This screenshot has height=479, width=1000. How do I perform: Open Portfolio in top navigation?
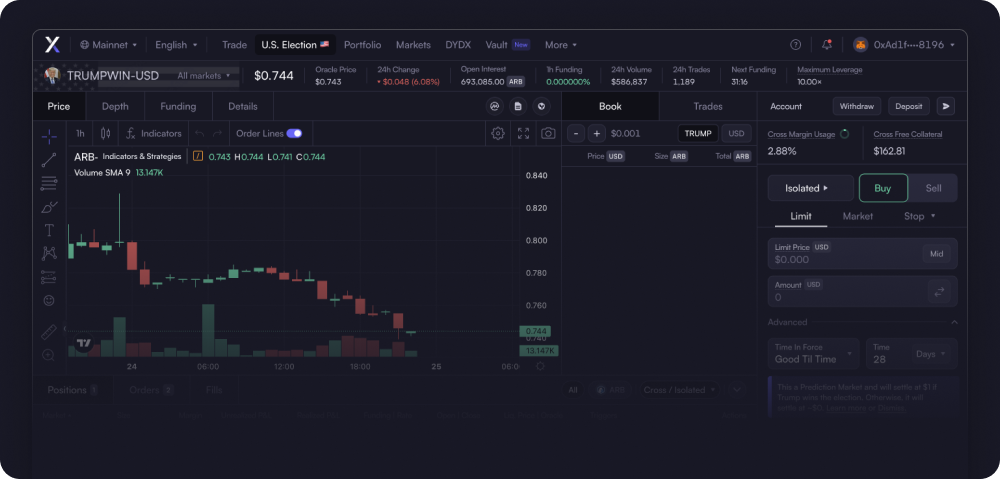click(x=362, y=45)
